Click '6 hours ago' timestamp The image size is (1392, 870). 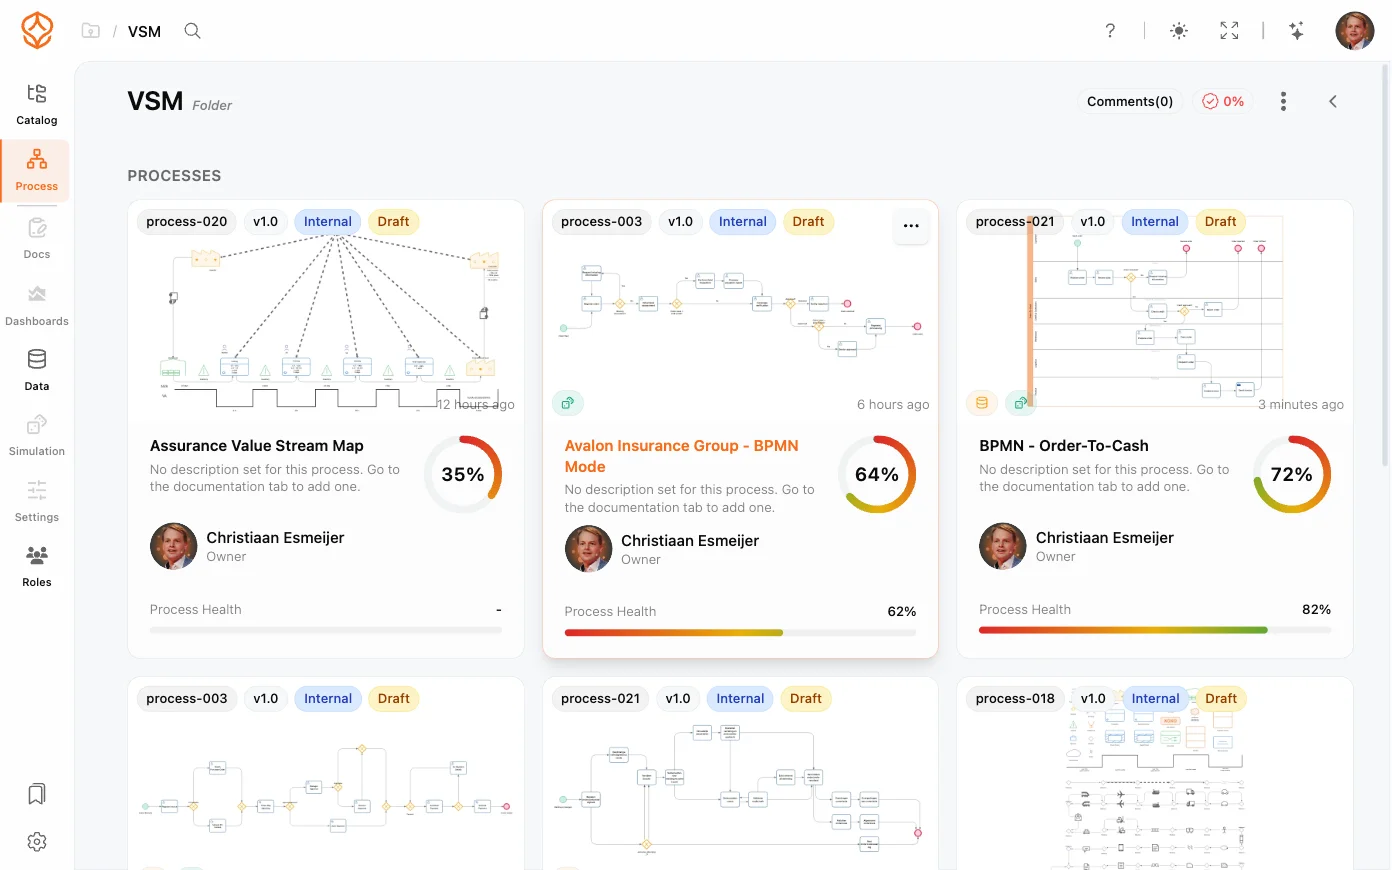[893, 405]
